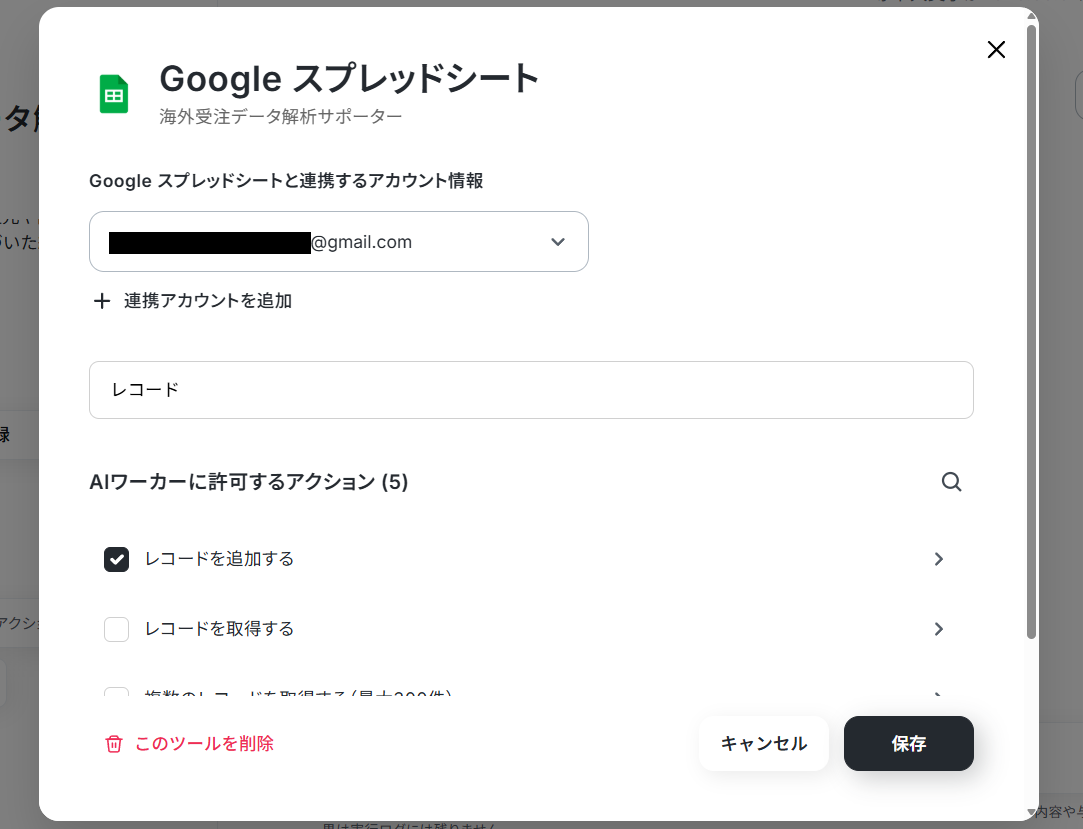Image resolution: width=1083 pixels, height=829 pixels.
Task: Click the 保存 button
Action: pos(908,743)
